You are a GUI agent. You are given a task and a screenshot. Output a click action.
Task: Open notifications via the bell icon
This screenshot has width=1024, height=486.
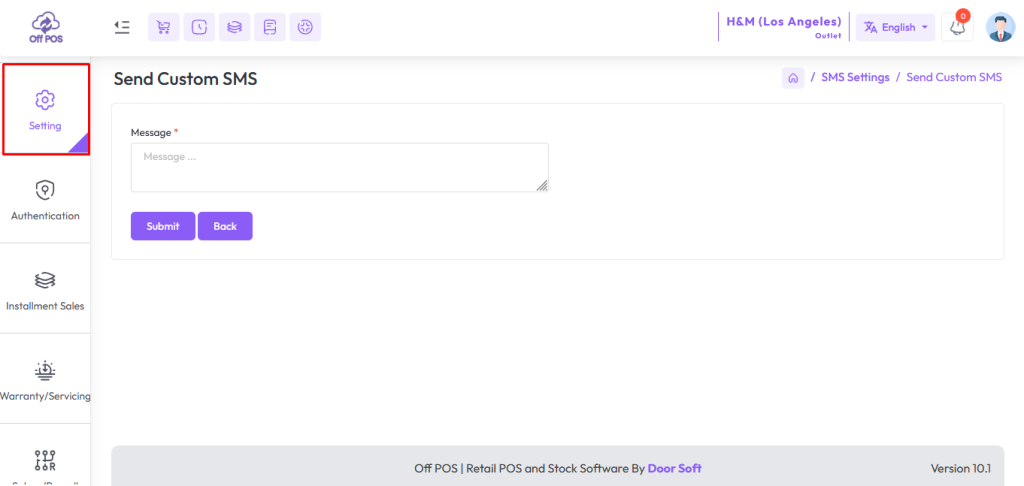tap(957, 27)
